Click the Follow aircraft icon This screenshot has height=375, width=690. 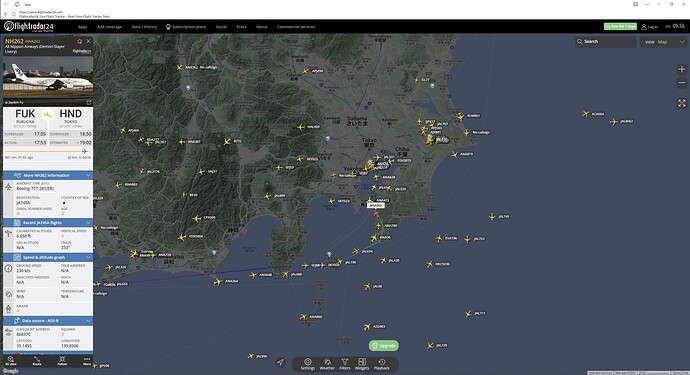[x=62, y=361]
